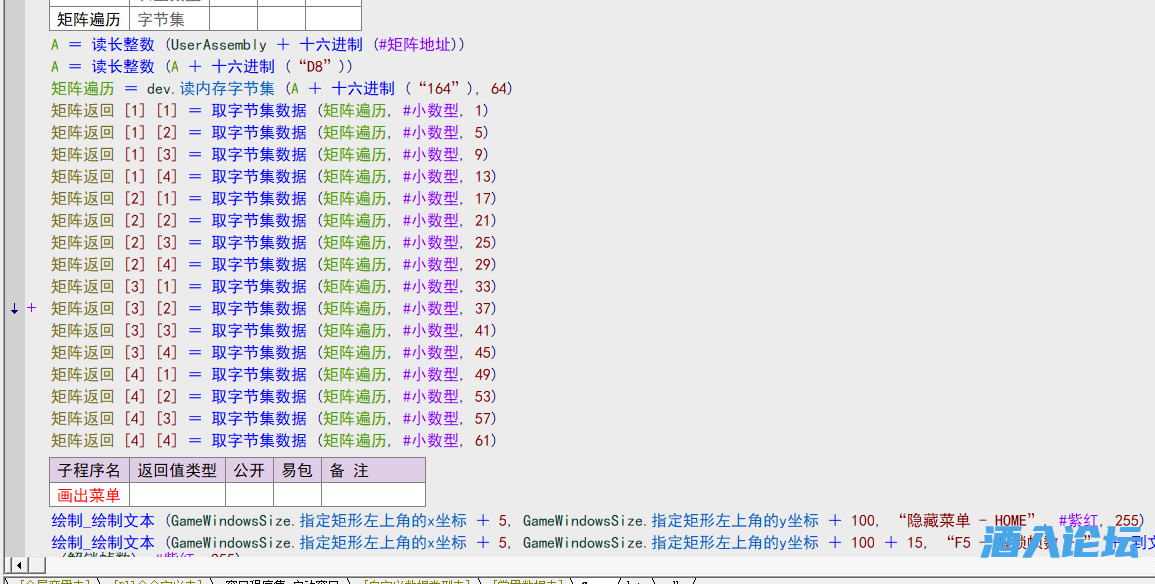This screenshot has width=1155, height=584.
Task: Toggle the 公开 cell for 画出菜单
Action: click(249, 495)
